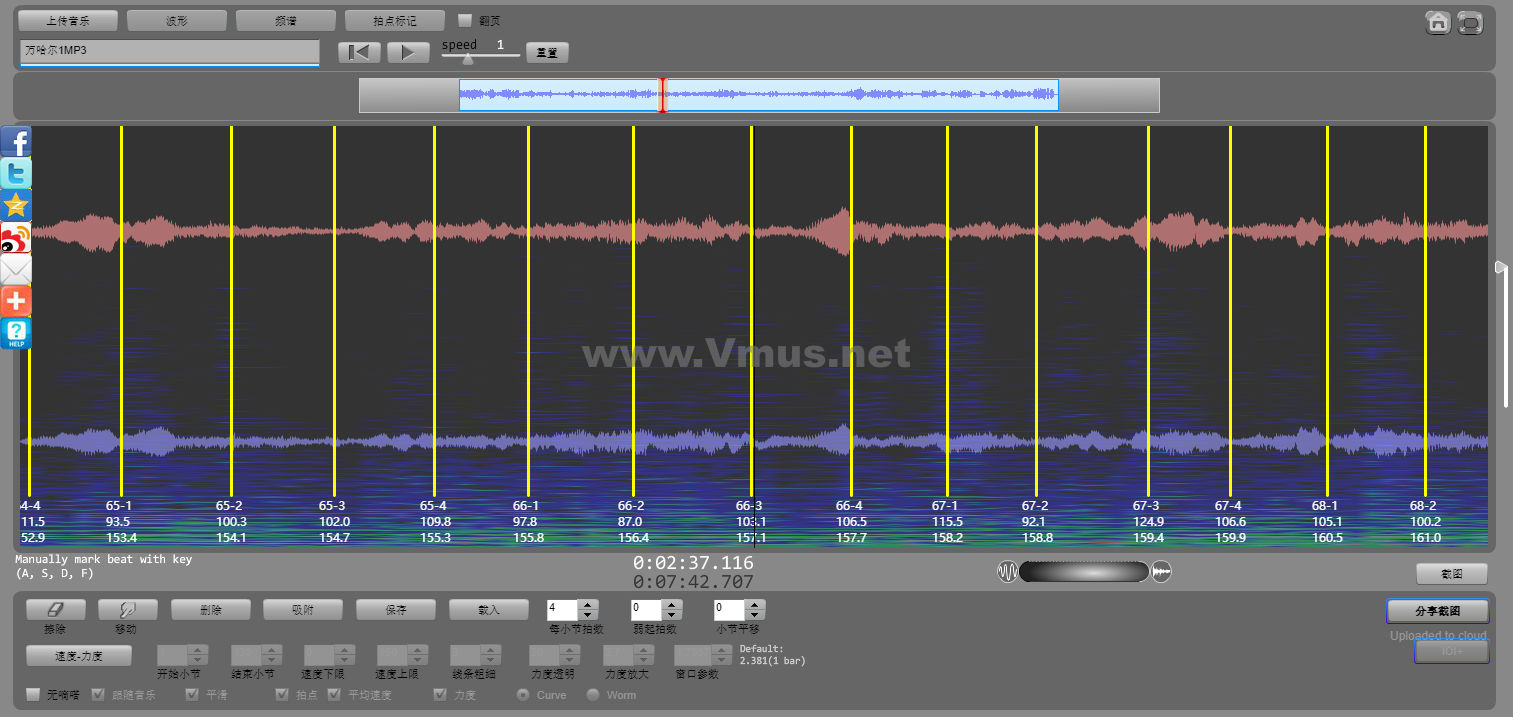Select the eraser tool (擦除) button
Image resolution: width=1513 pixels, height=717 pixels.
pos(55,609)
